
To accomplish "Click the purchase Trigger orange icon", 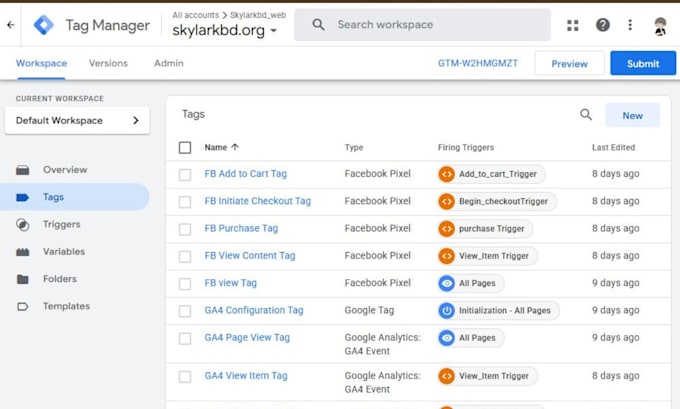I will (x=446, y=229).
